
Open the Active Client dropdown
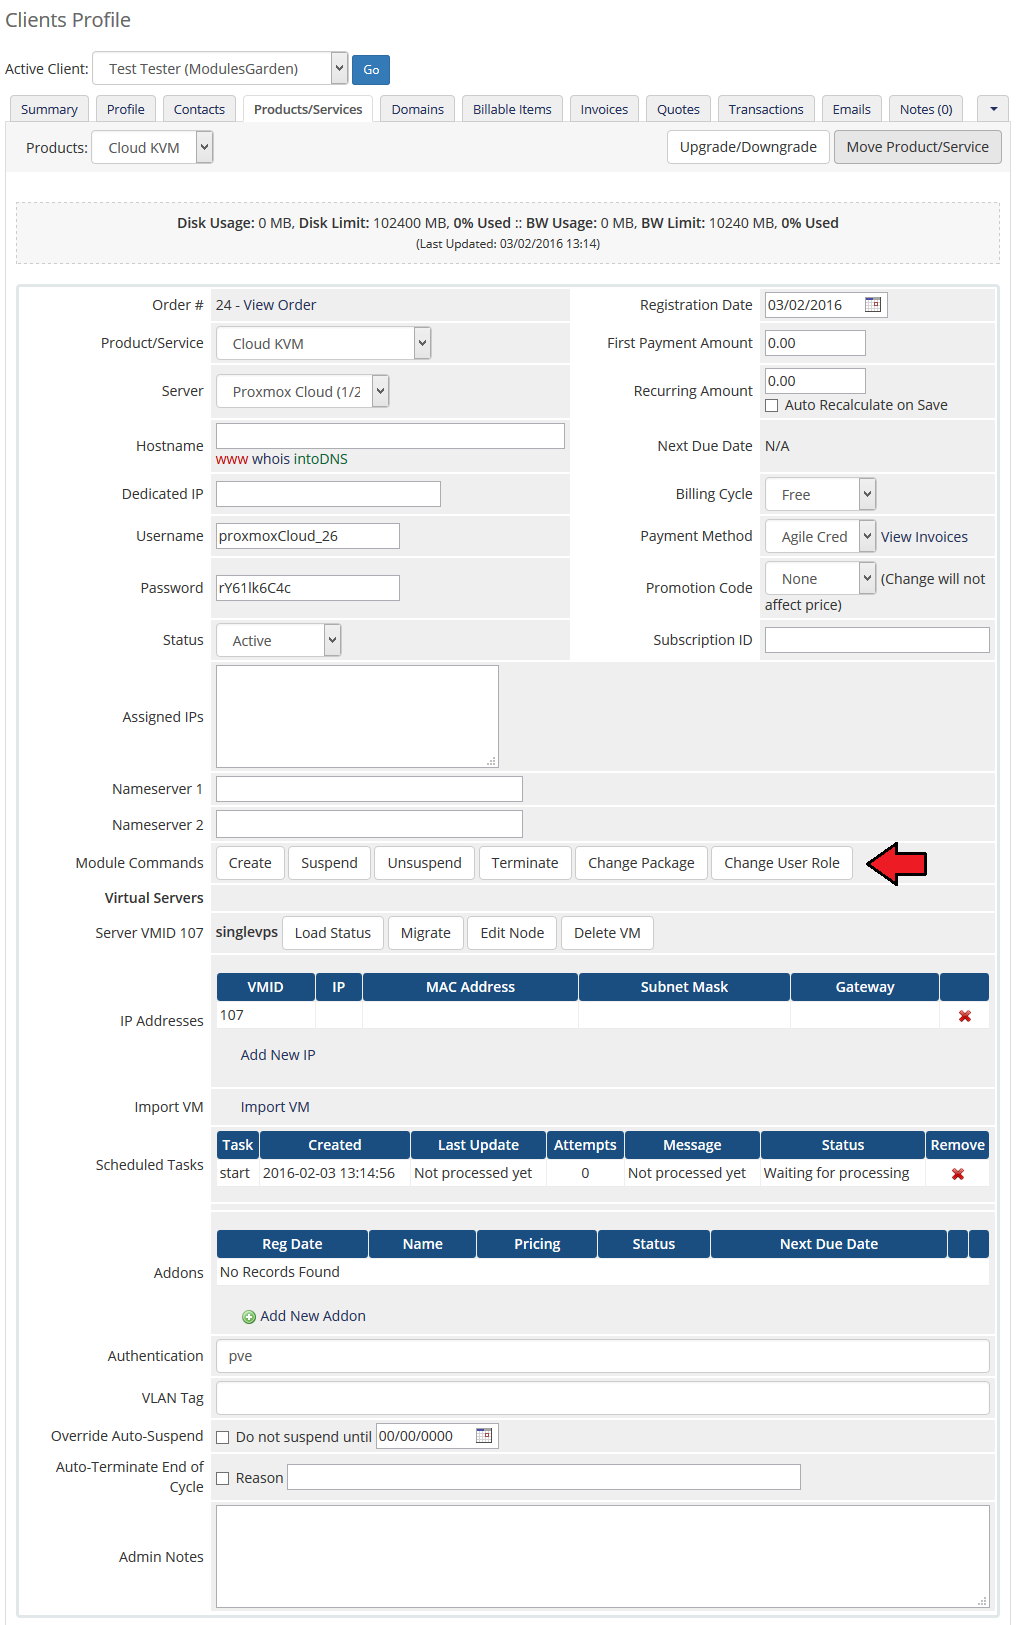[220, 69]
